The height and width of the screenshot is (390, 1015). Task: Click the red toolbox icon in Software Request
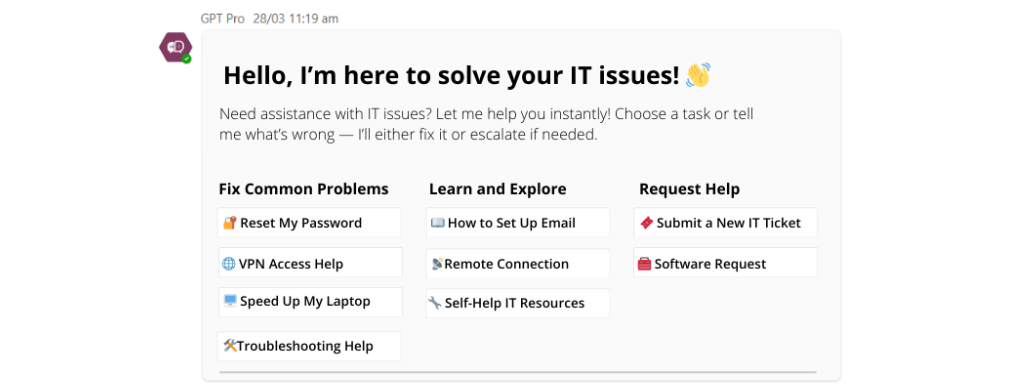click(x=644, y=264)
